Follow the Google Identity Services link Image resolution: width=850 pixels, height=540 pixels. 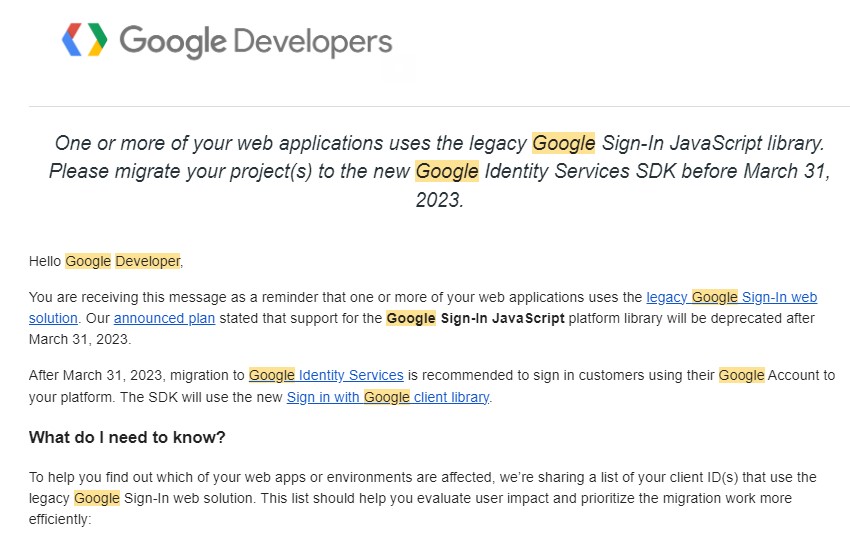(326, 375)
